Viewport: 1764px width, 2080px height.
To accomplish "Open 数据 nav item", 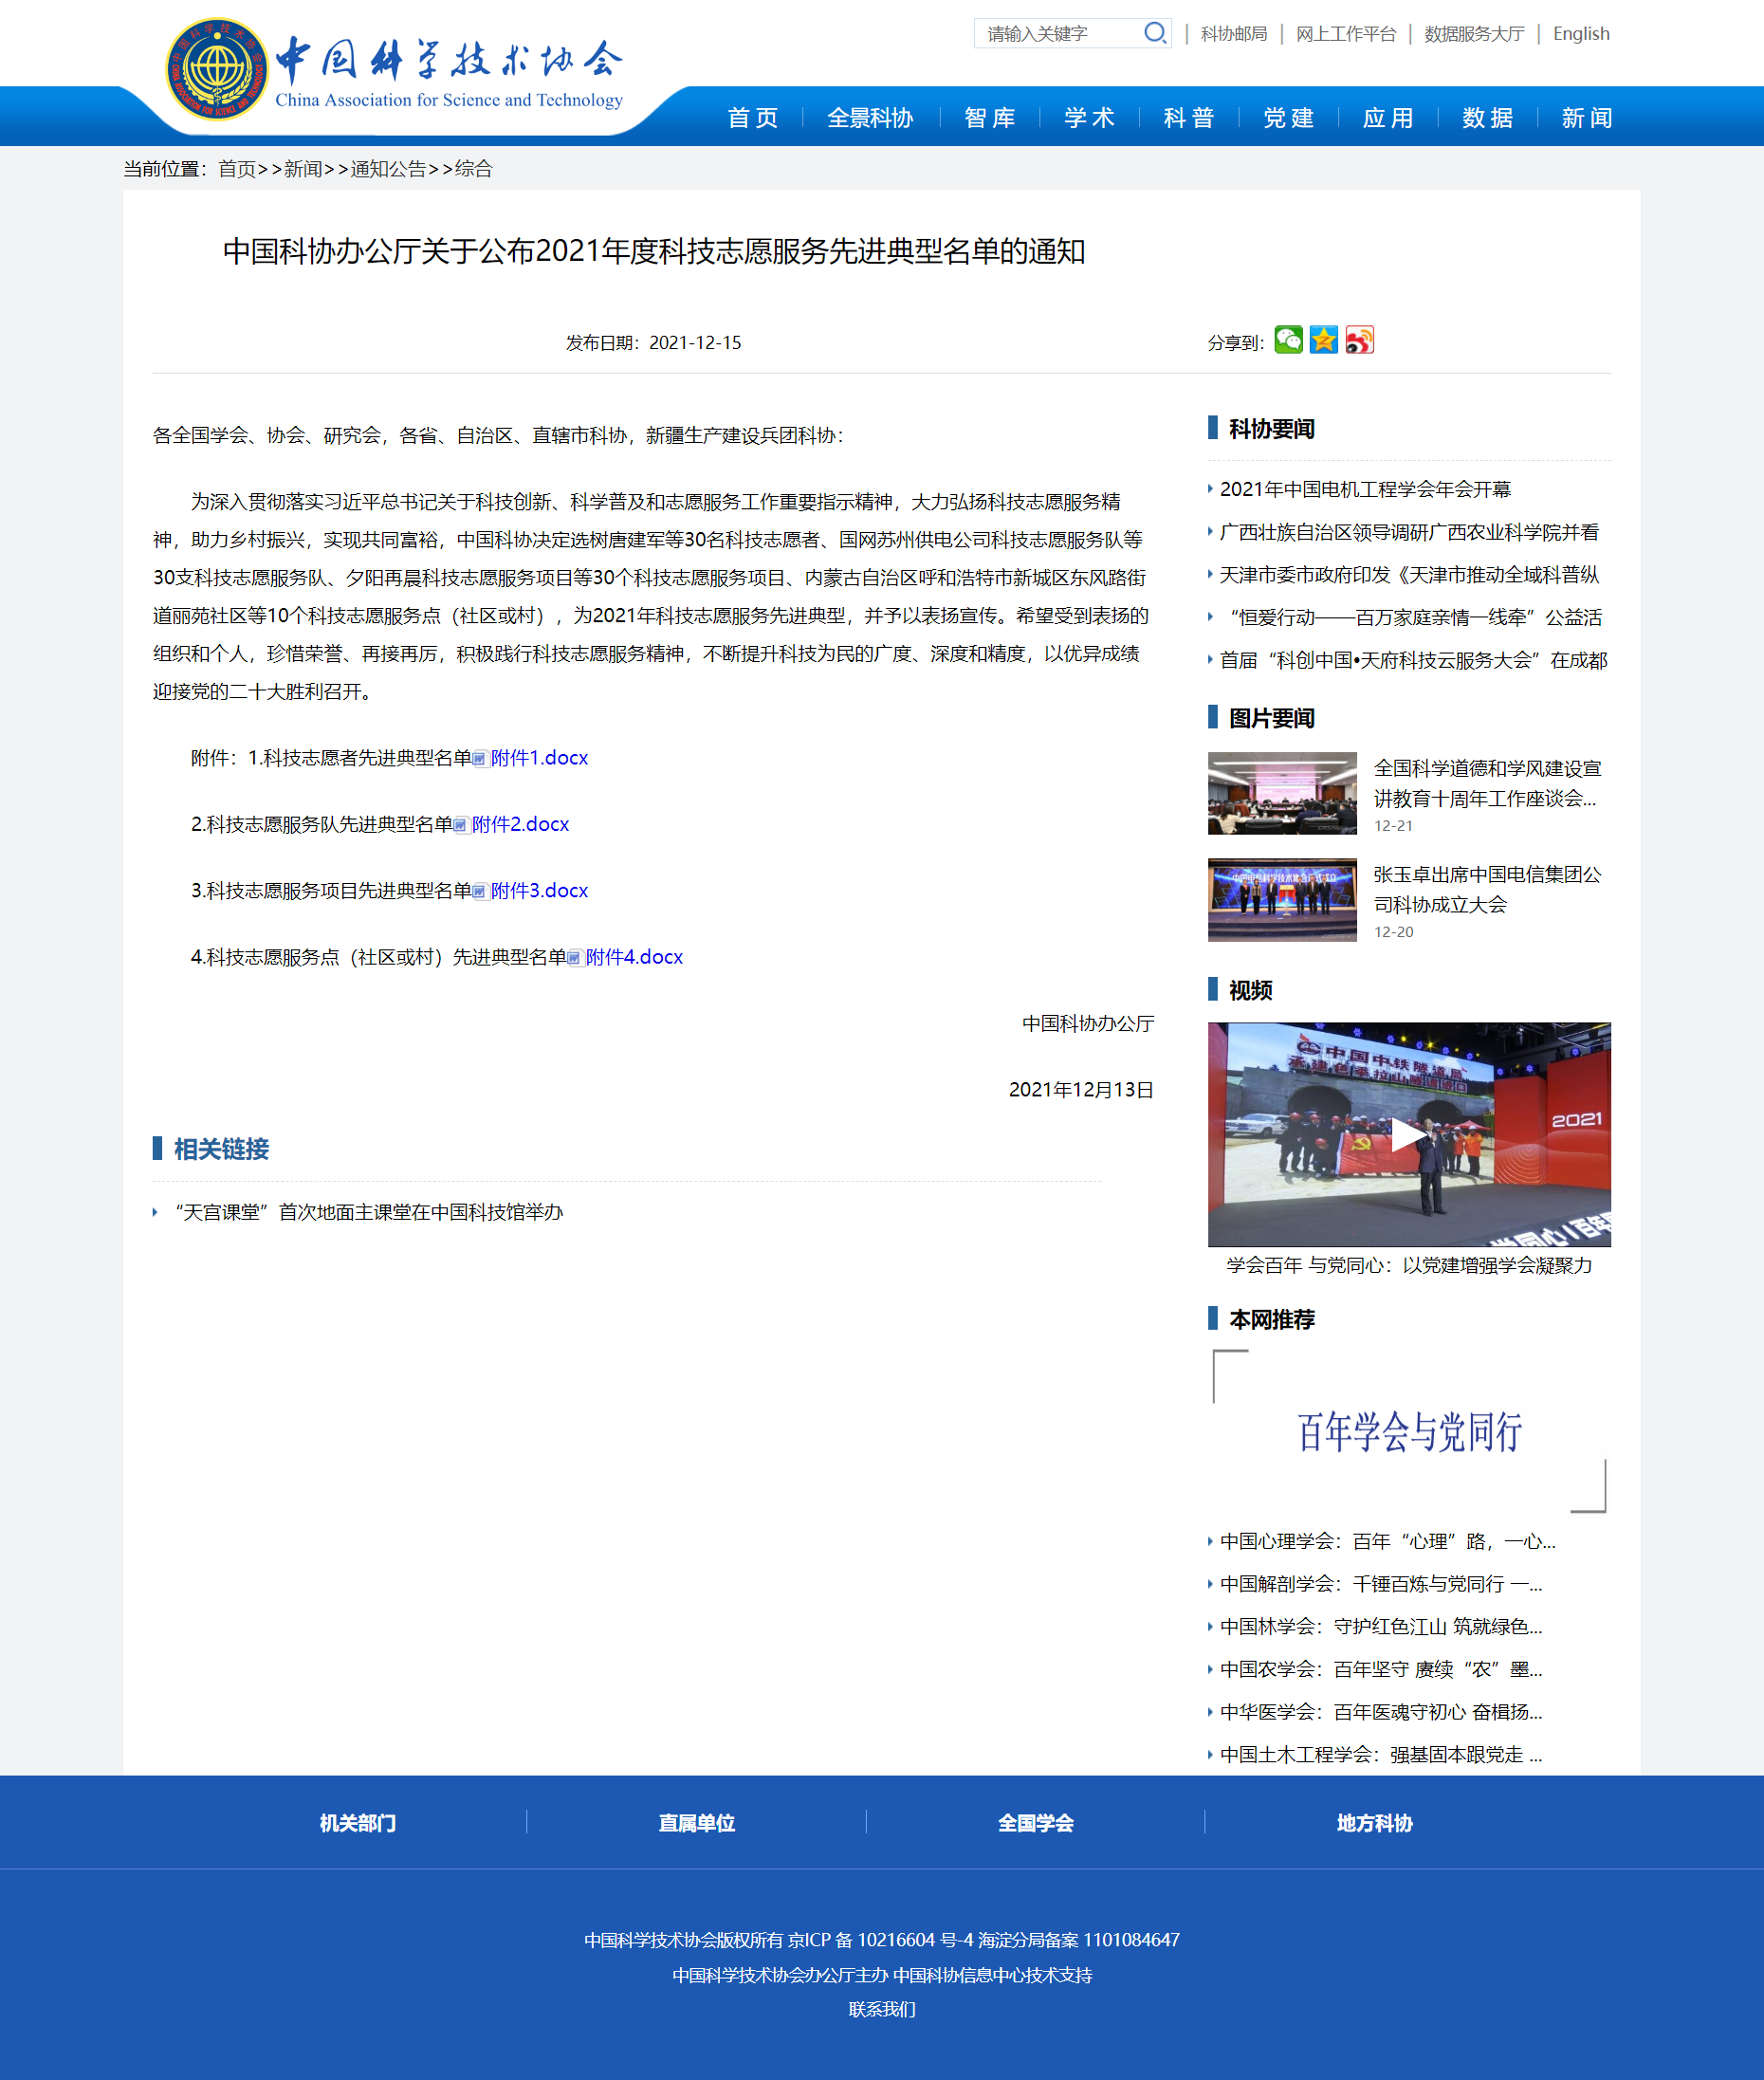I will pyautogui.click(x=1487, y=118).
